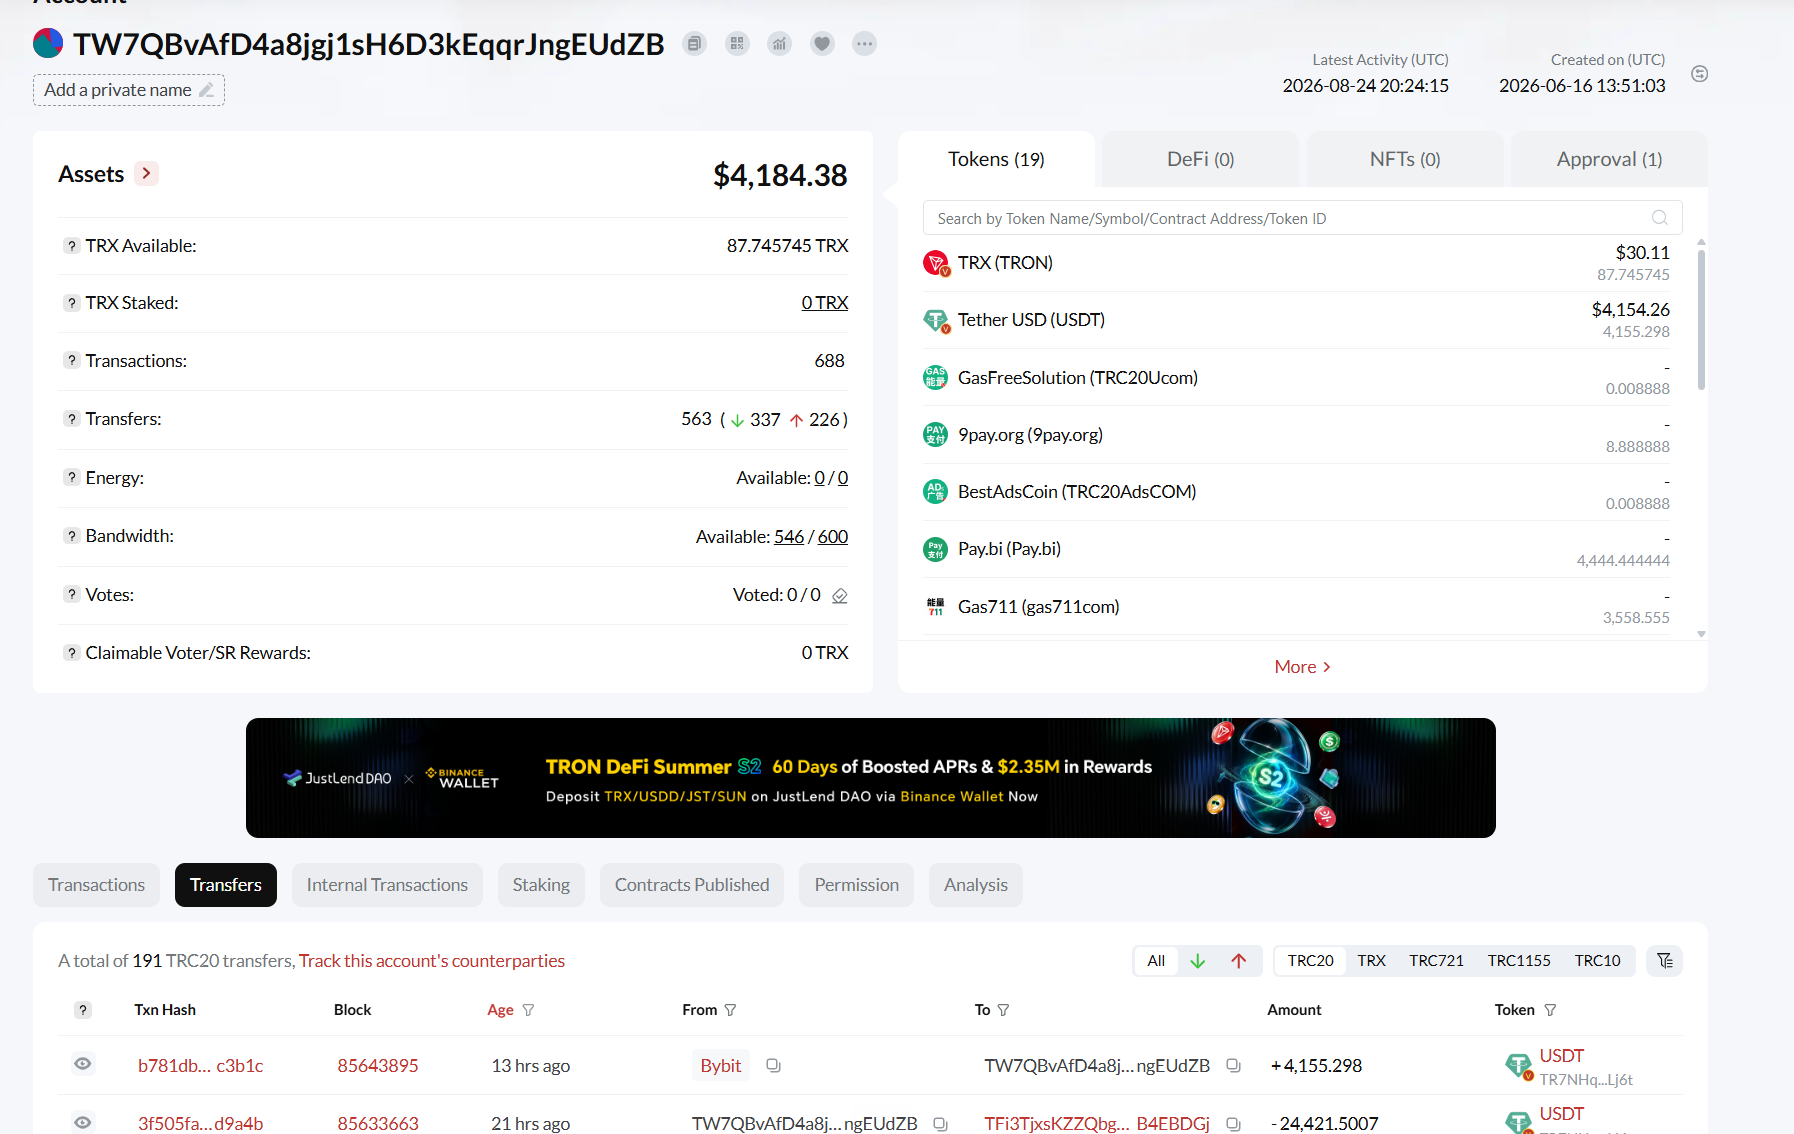Click help icon next to TRX Available
The width and height of the screenshot is (1794, 1134).
click(72, 246)
